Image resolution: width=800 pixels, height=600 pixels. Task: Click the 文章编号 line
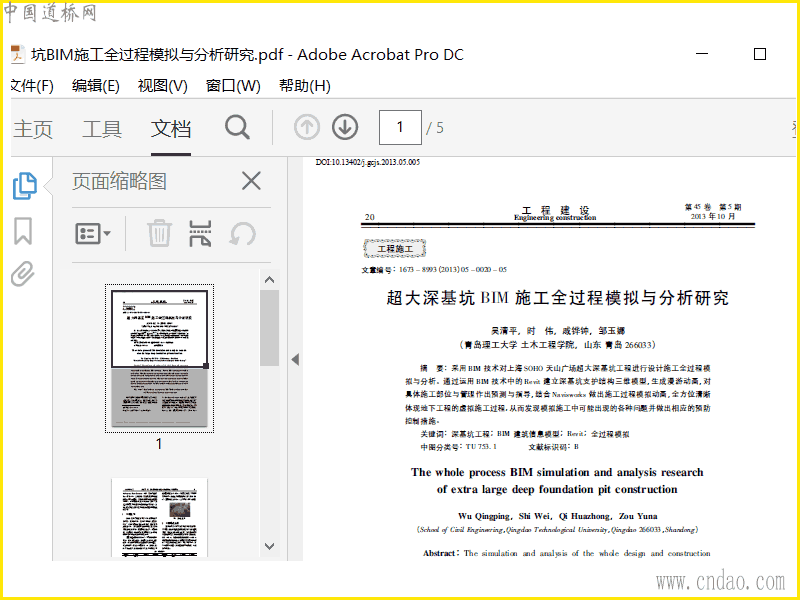click(x=434, y=269)
